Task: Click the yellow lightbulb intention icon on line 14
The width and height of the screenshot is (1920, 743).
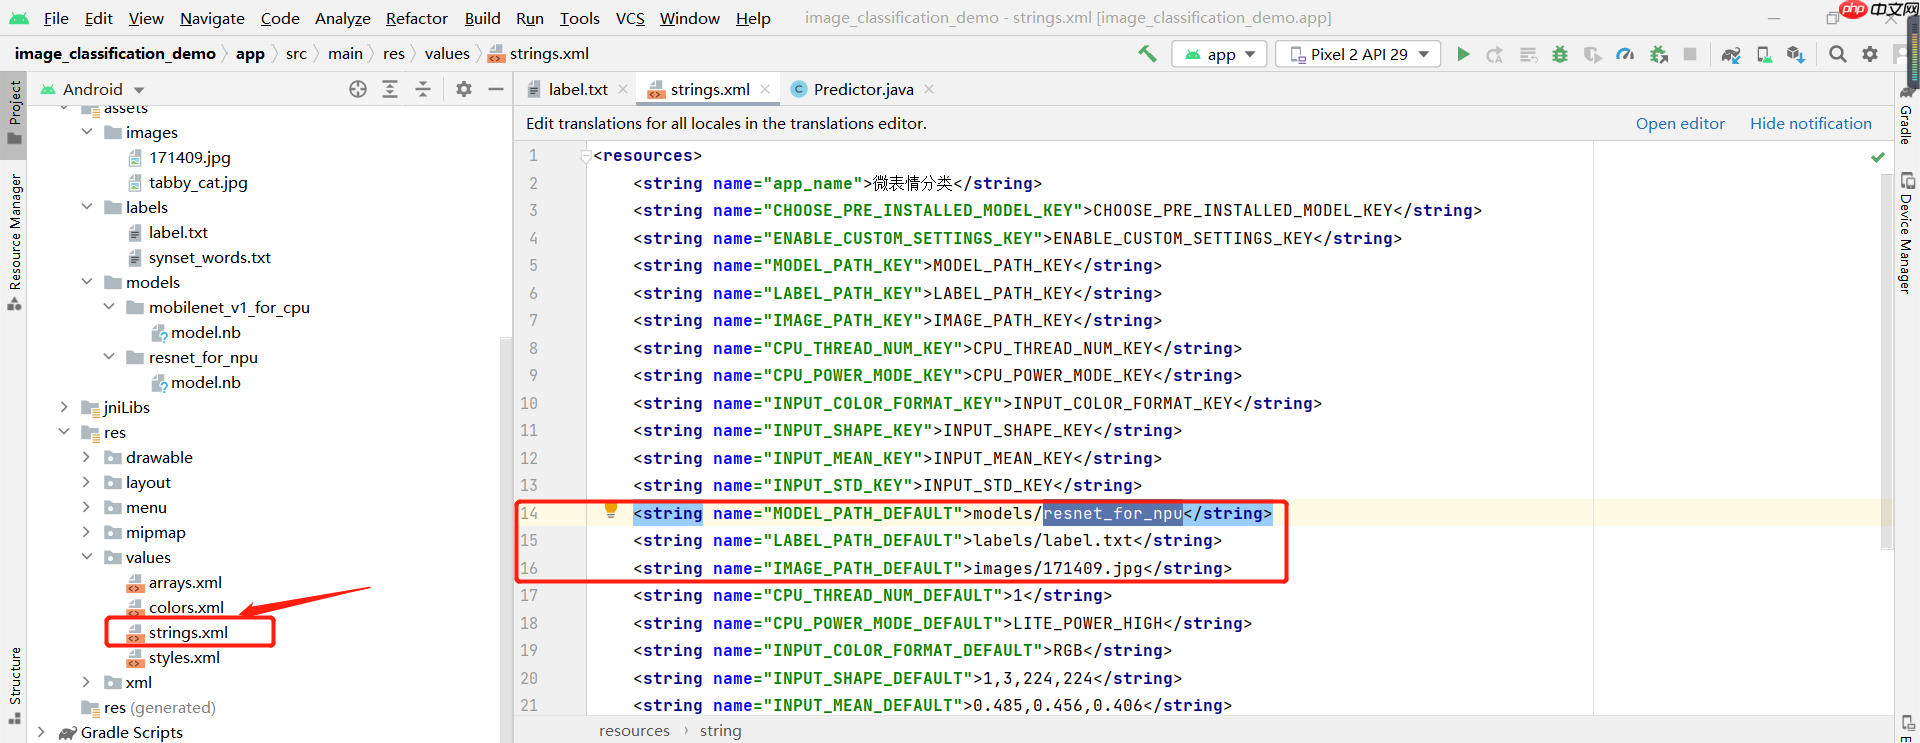Action: pos(611,510)
